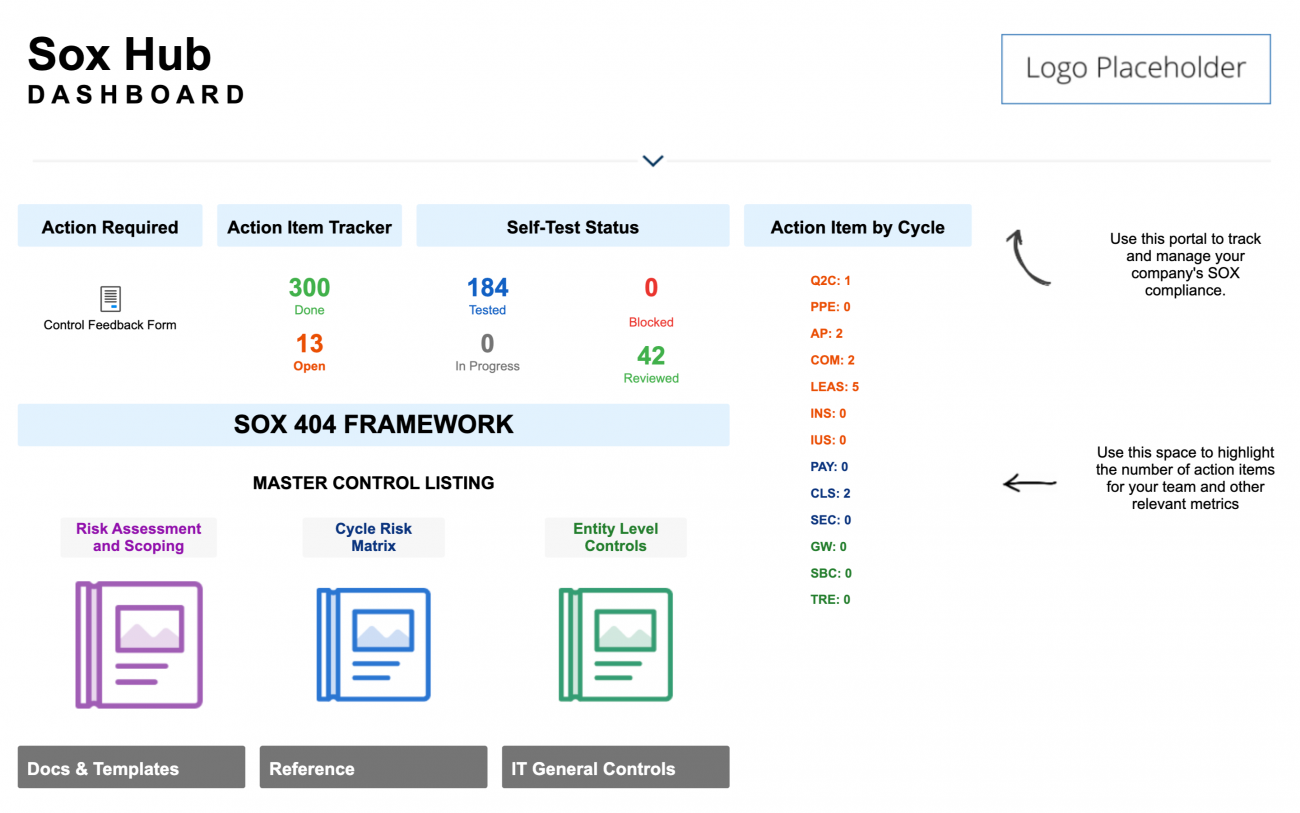Select the Self-Test Status panel header
This screenshot has height=813, width=1300.
click(x=572, y=227)
